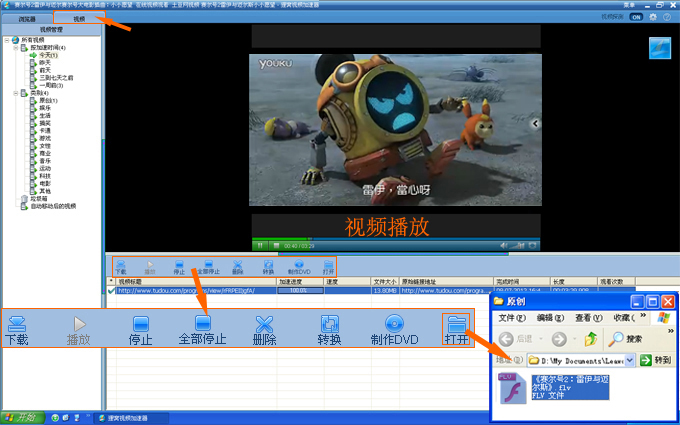Select 昨天 in the video tree
680x425 pixels.
(x=45, y=63)
